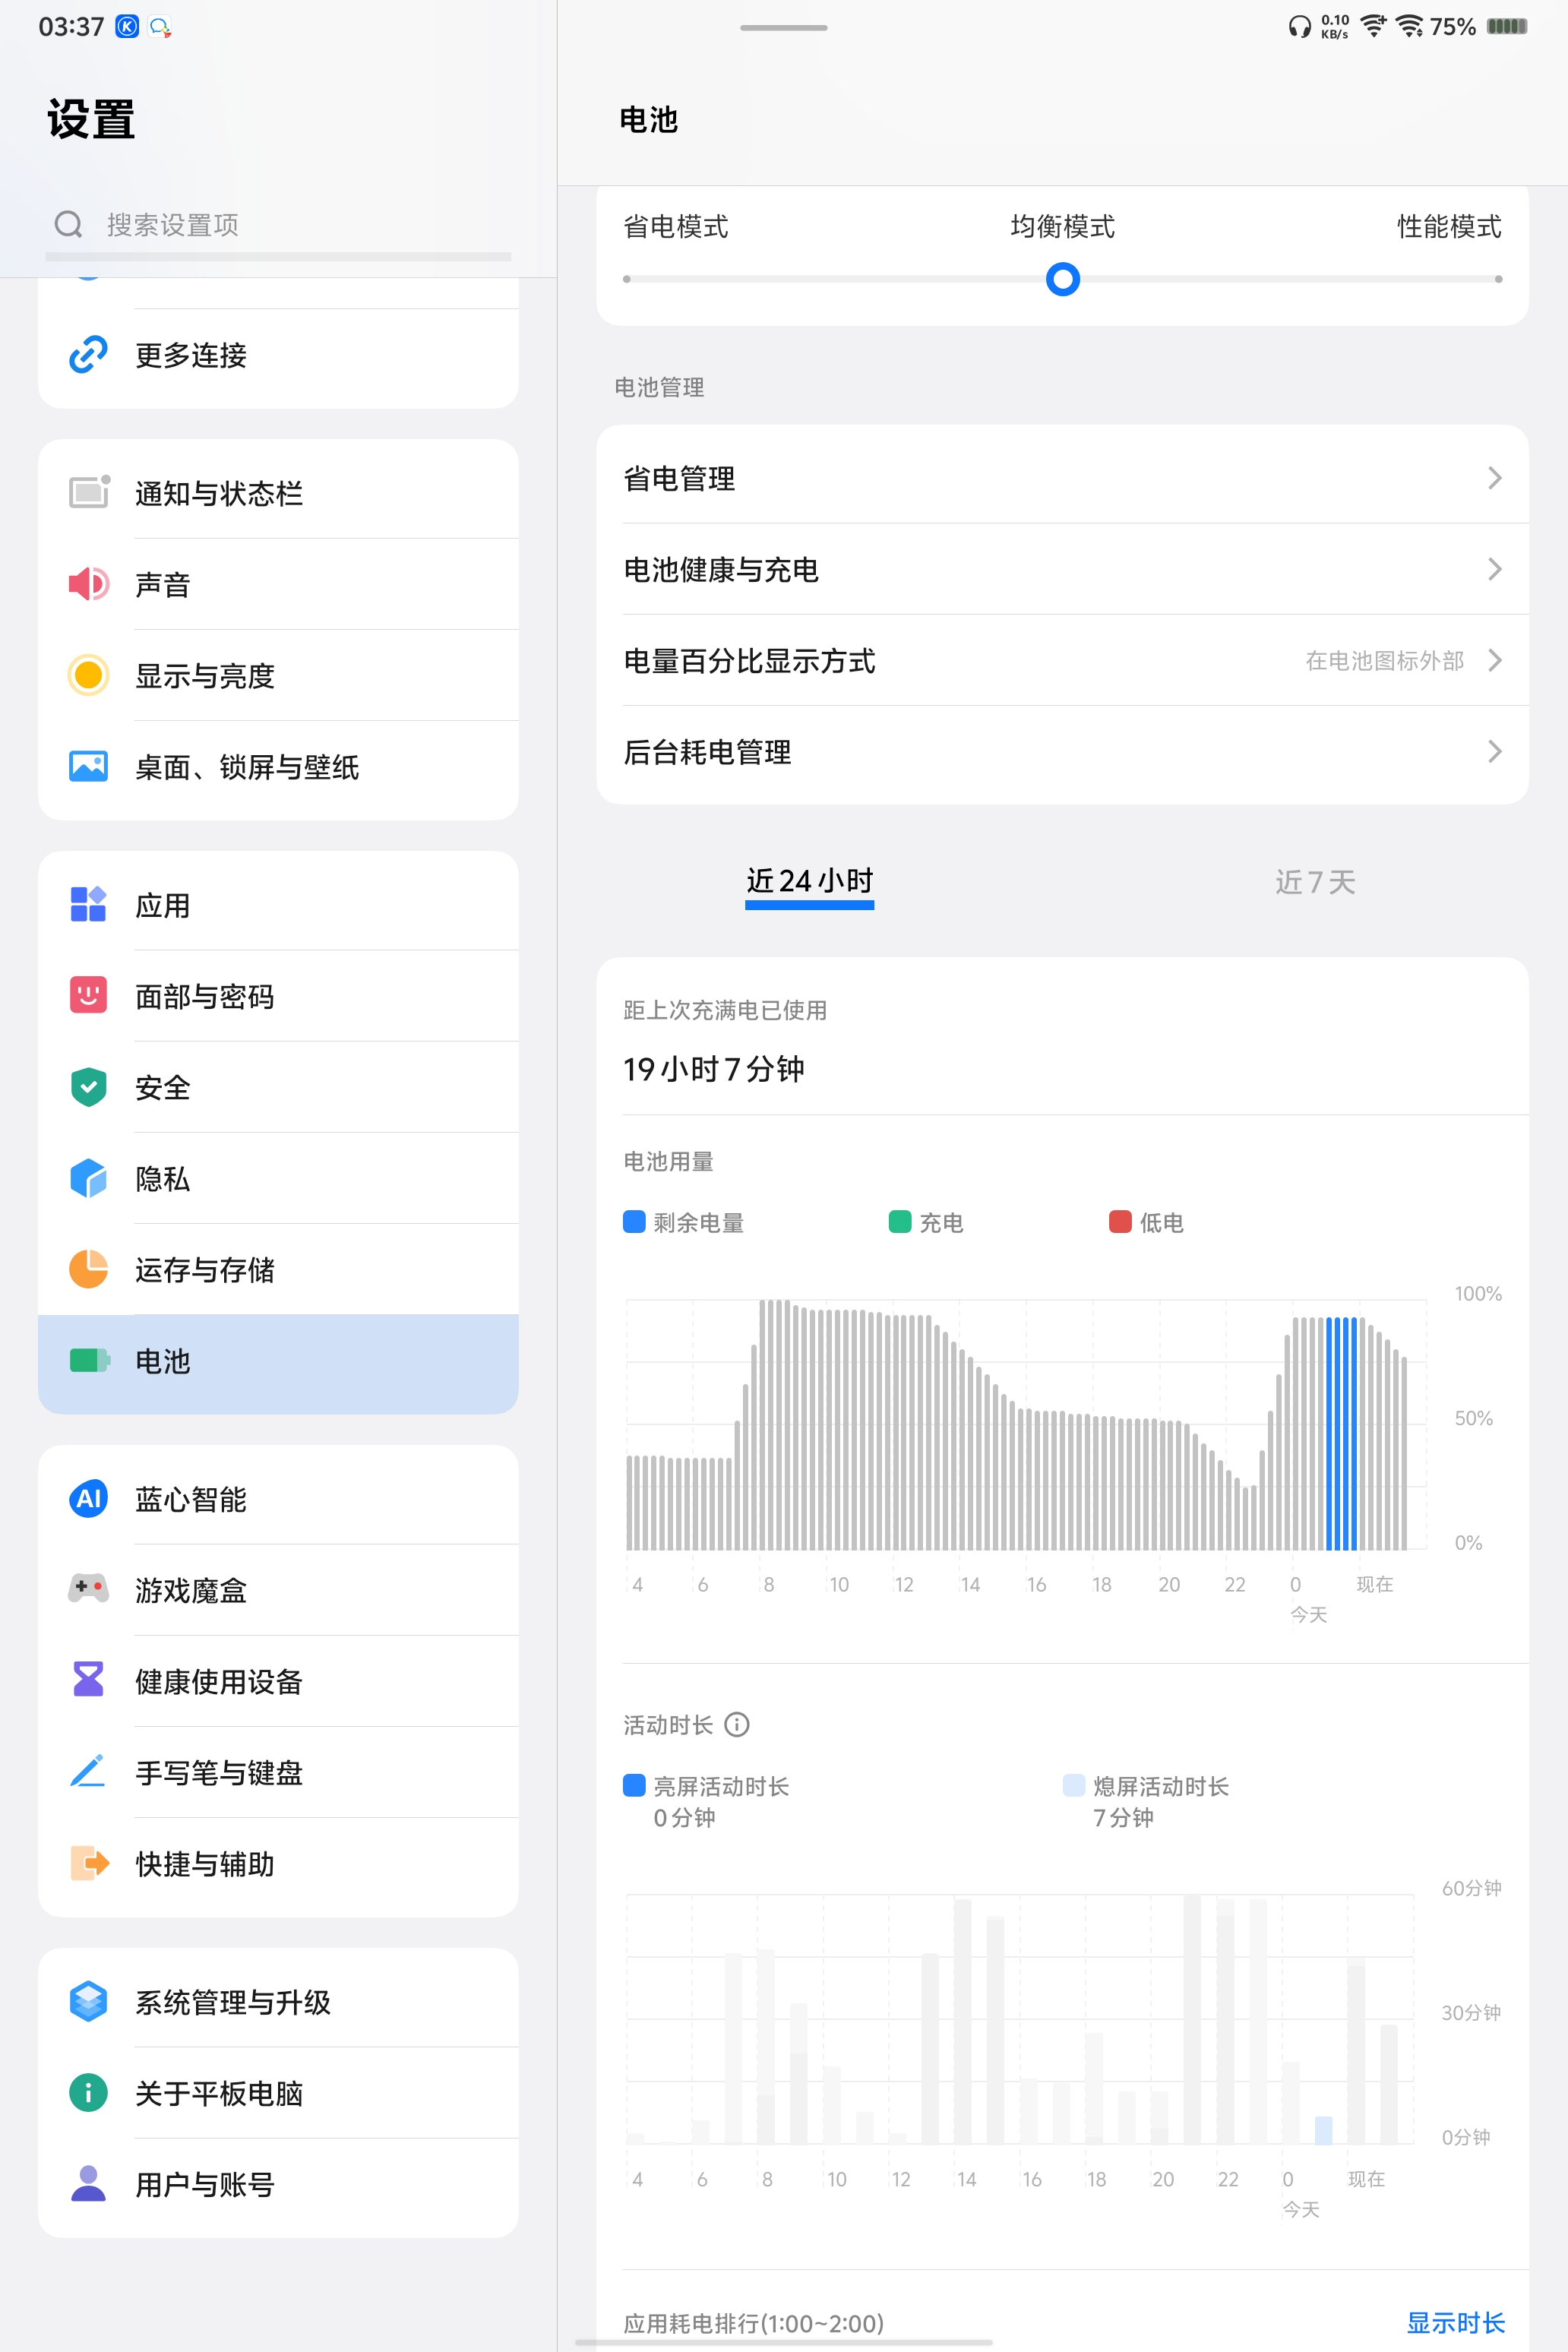Set slider to 省电模式 left endpoint
The width and height of the screenshot is (1568, 2352).
[x=627, y=279]
